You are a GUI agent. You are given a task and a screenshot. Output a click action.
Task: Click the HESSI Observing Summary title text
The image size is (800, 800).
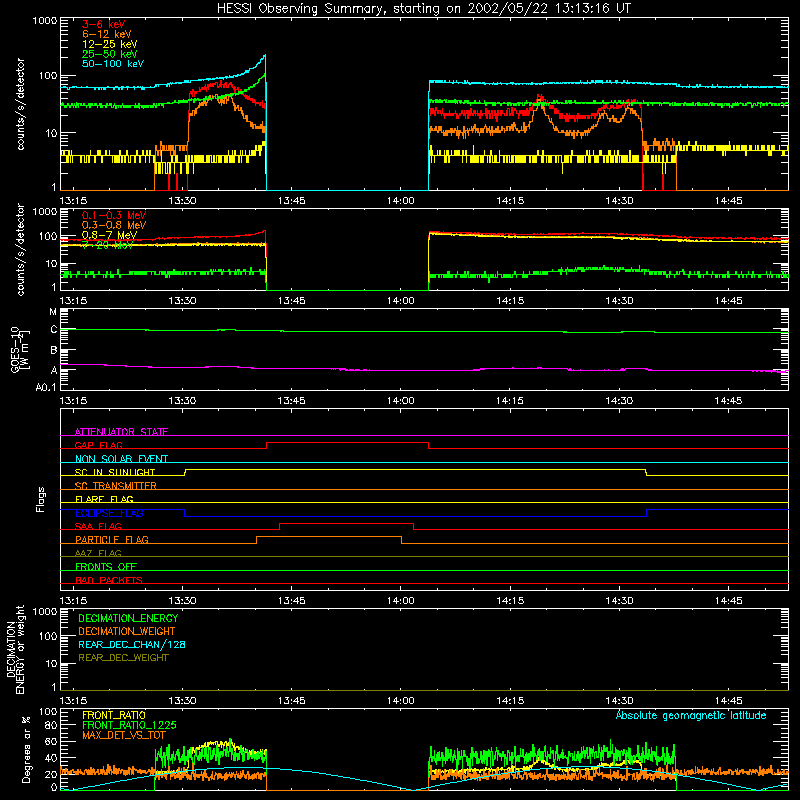(423, 9)
